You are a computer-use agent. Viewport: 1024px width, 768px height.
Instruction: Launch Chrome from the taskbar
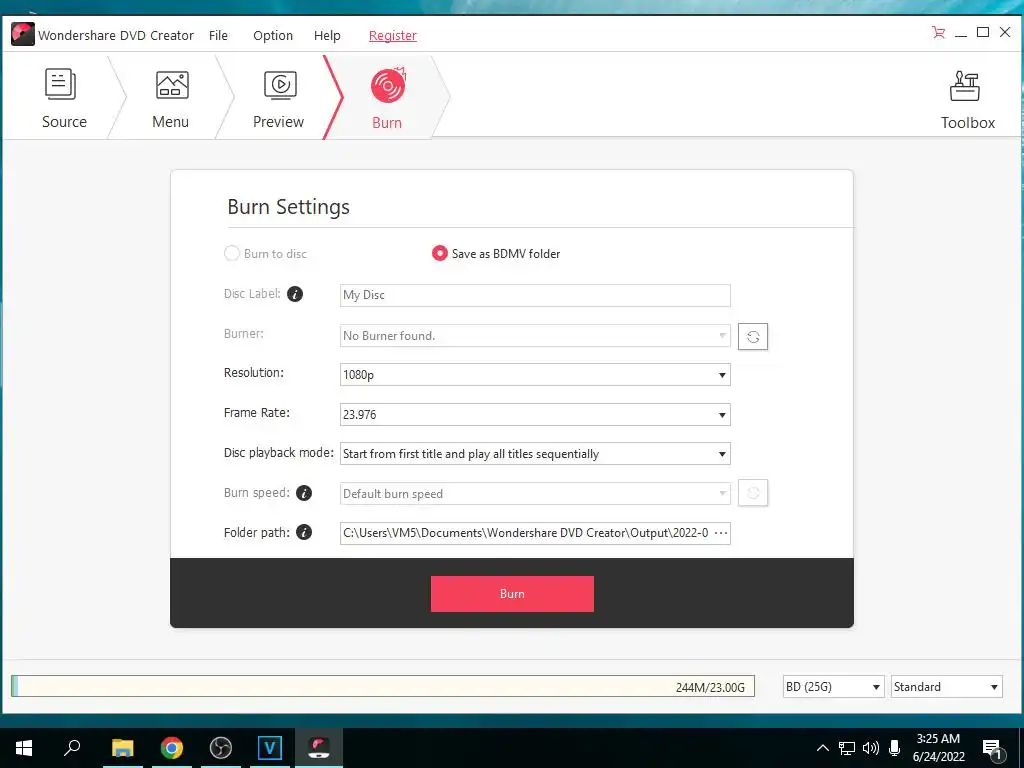[172, 748]
